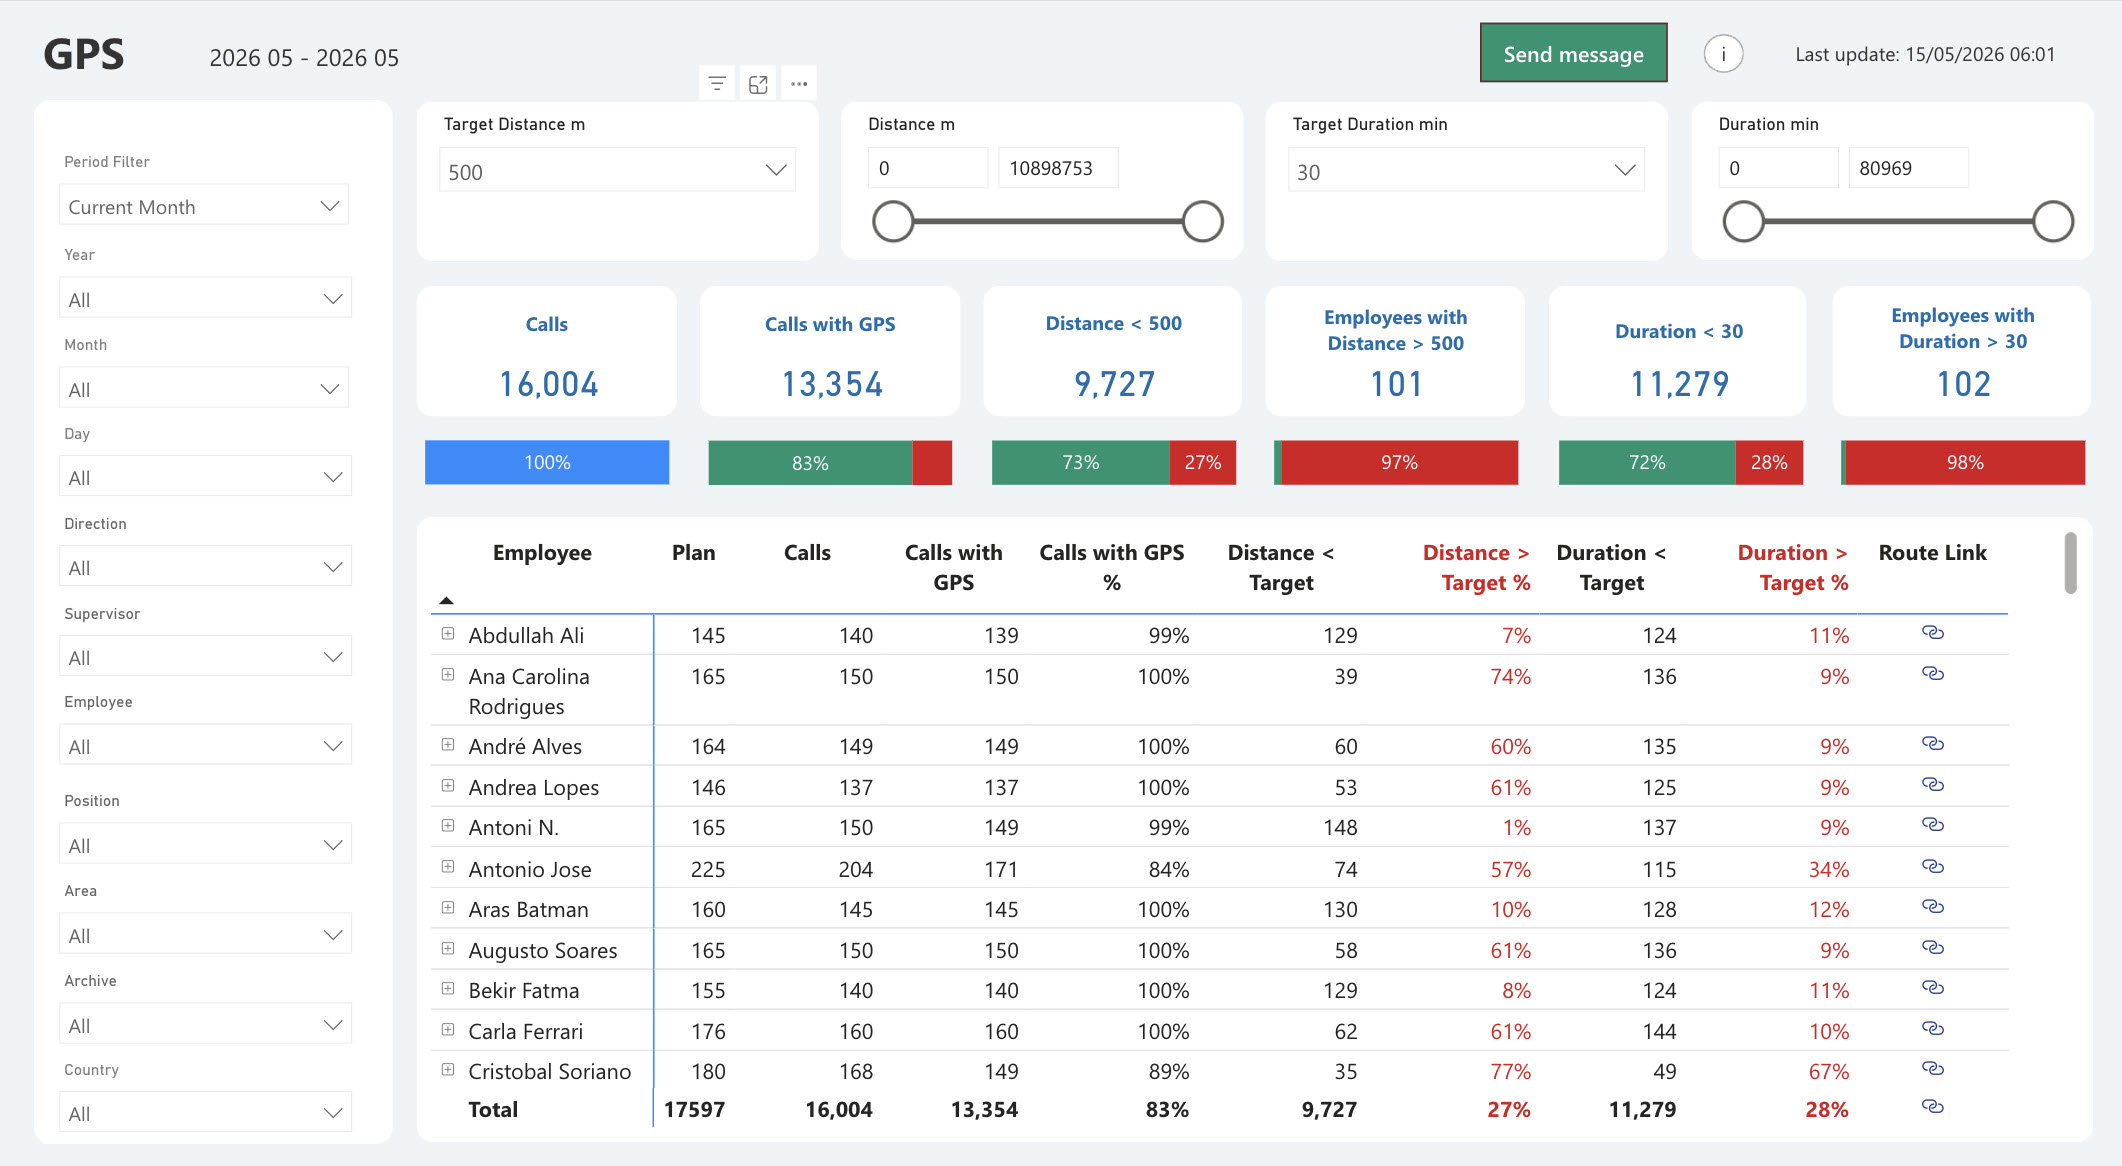This screenshot has height=1166, width=2122.
Task: Open the Period Filter Current Month dropdown
Action: pos(204,206)
